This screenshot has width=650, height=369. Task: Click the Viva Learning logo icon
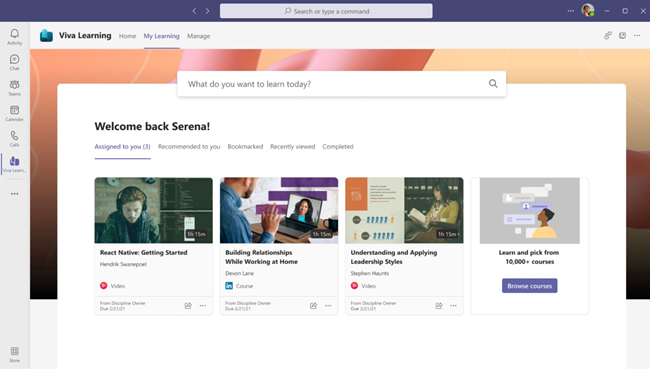[x=46, y=36]
